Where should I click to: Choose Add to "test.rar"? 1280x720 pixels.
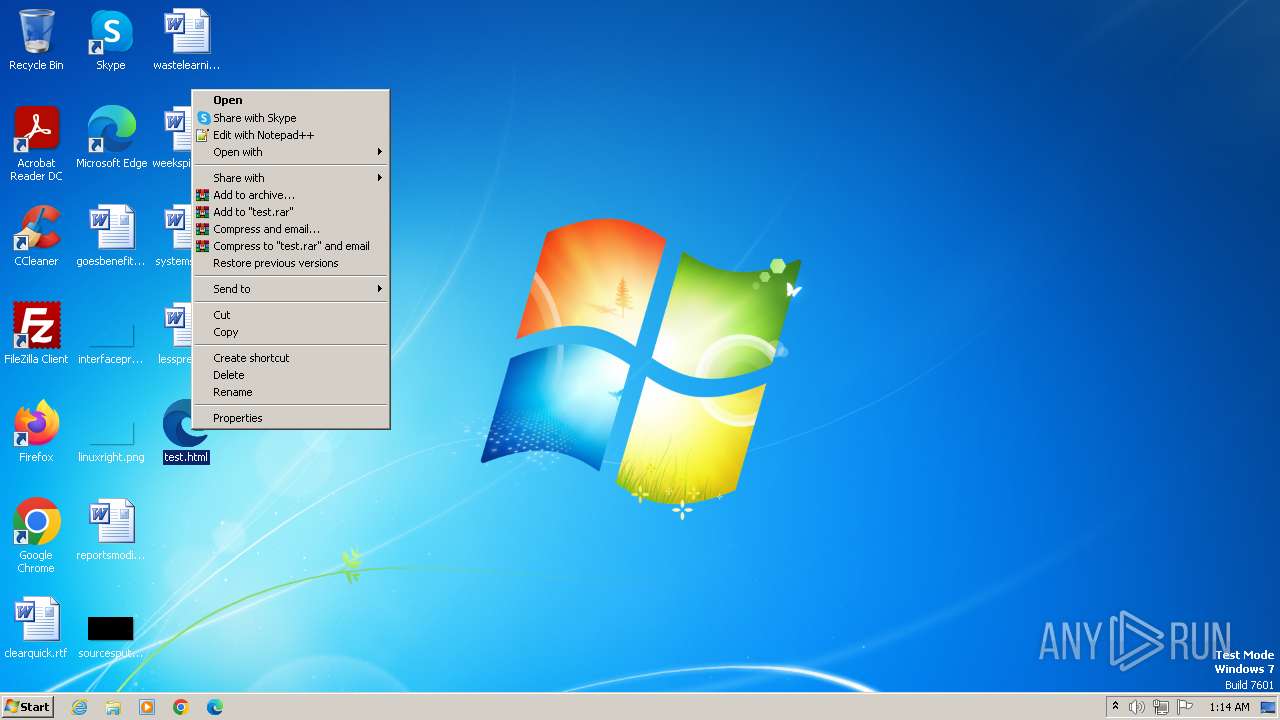[291, 212]
